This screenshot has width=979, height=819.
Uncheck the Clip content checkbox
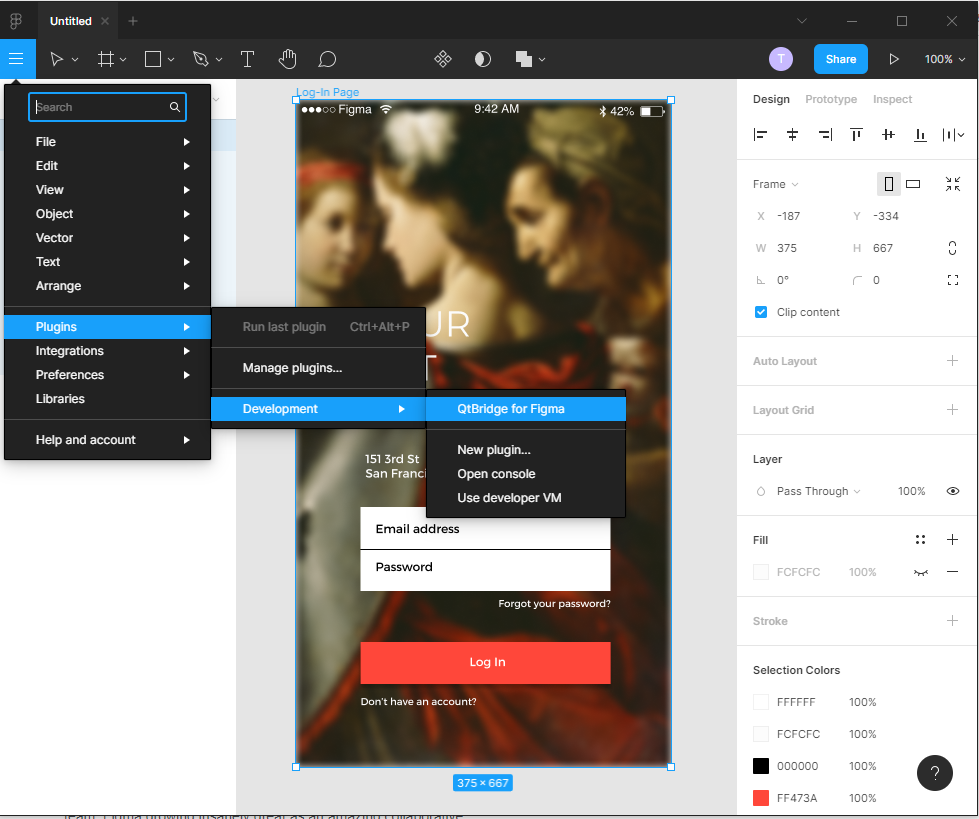point(761,312)
